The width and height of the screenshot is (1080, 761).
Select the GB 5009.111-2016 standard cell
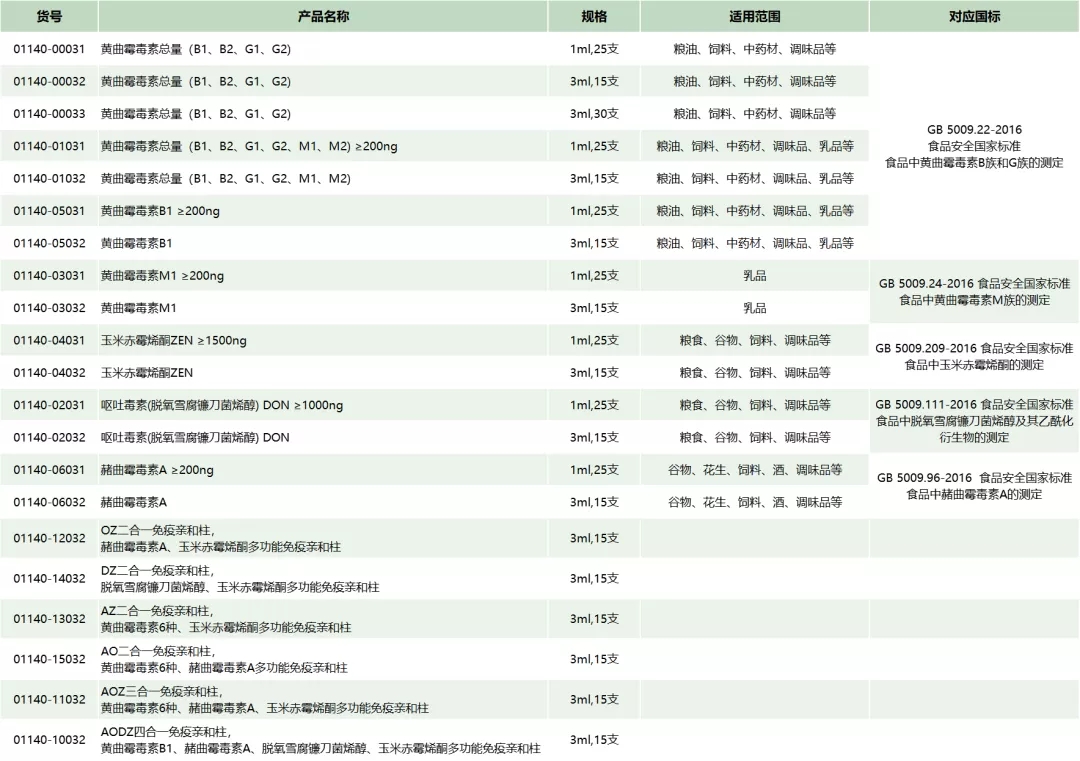[974, 421]
